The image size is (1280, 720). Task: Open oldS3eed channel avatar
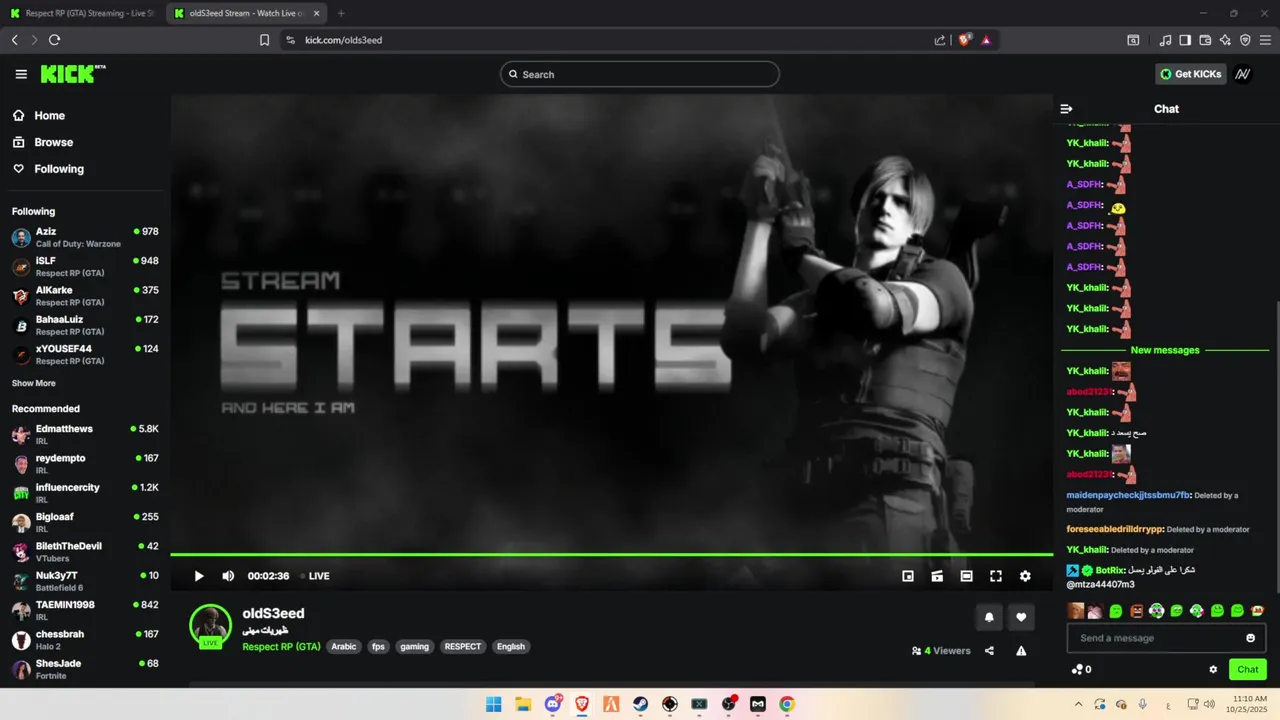pos(210,625)
